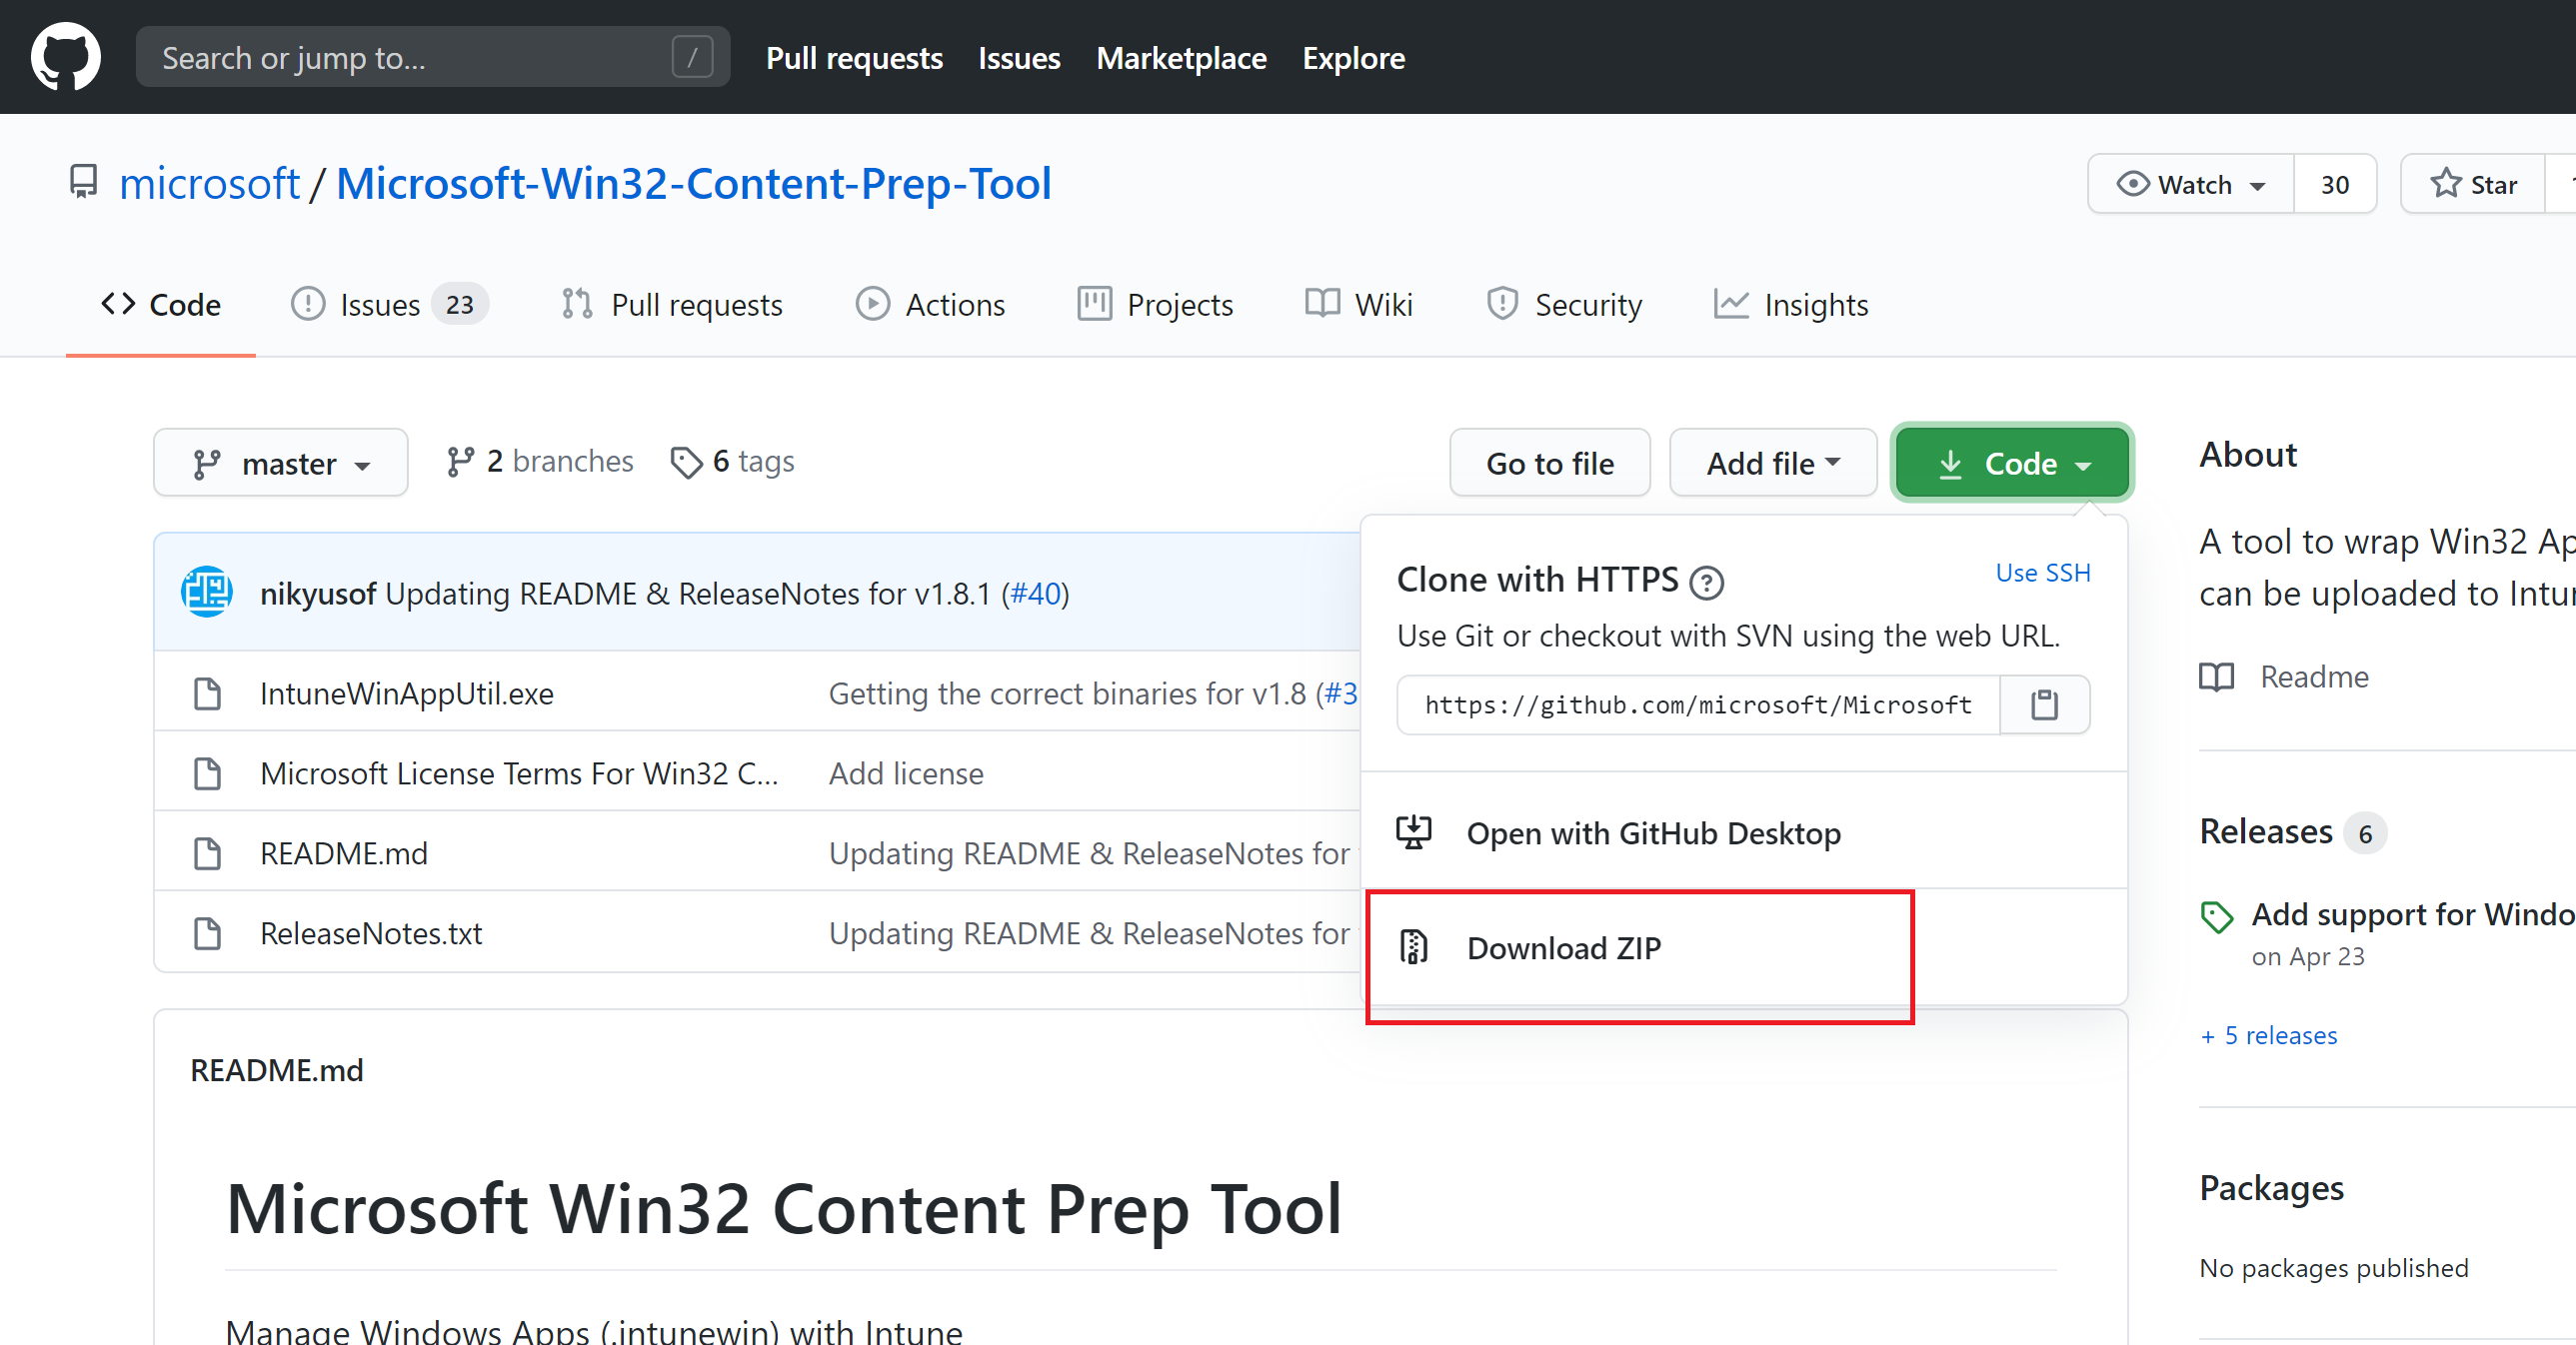
Task: Open README.md file in list
Action: [x=344, y=853]
